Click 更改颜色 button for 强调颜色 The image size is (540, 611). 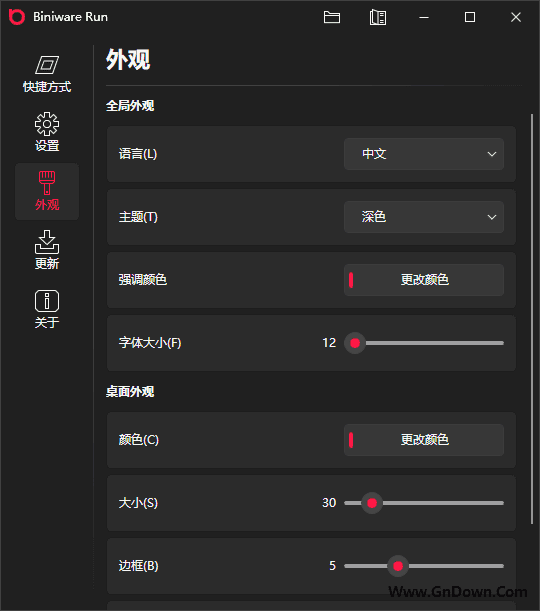[424, 280]
